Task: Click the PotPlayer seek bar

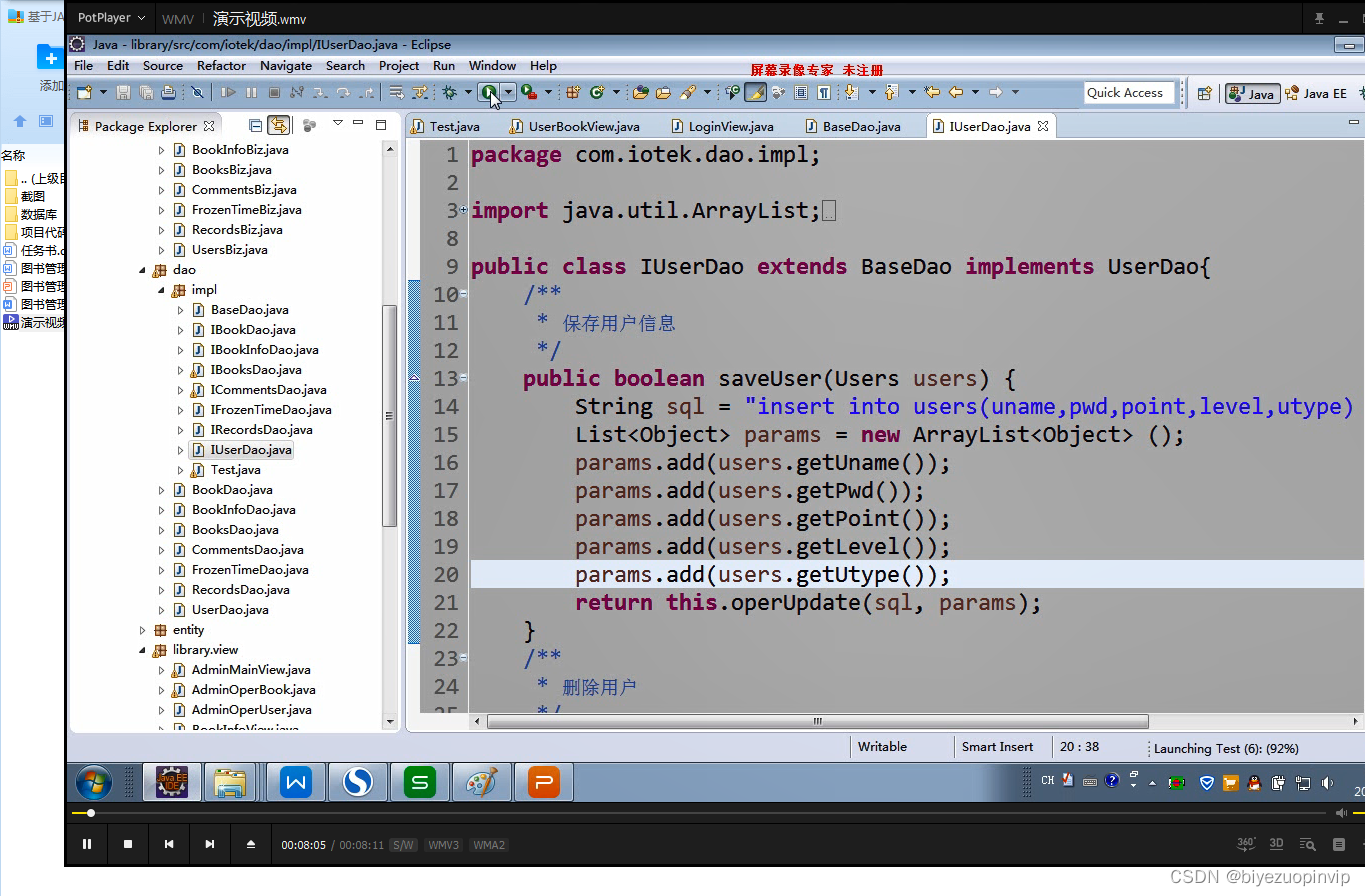Action: click(x=700, y=813)
